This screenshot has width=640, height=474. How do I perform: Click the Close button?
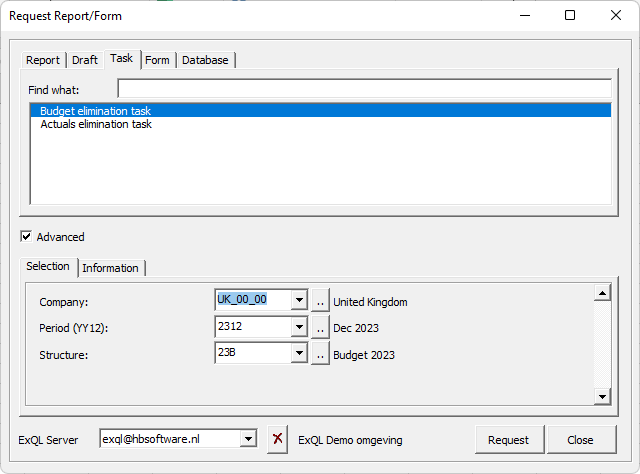point(580,440)
